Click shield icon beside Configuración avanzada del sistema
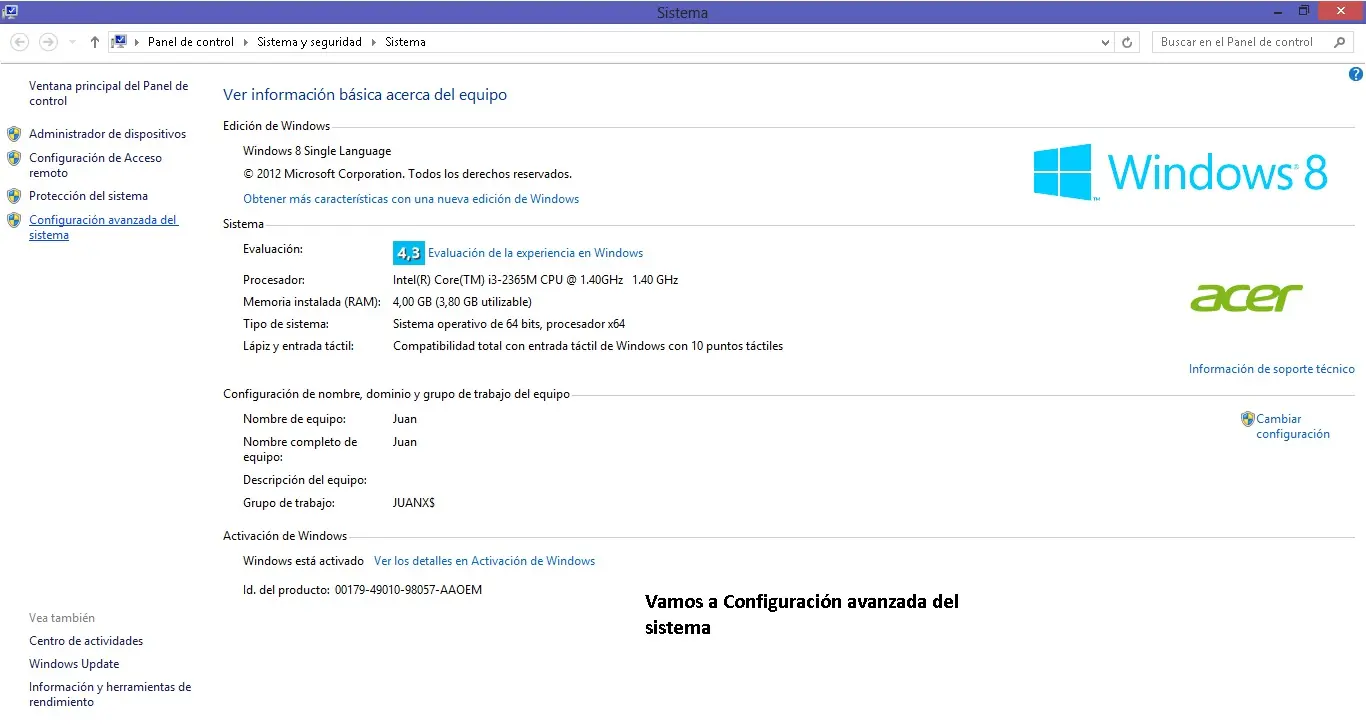Image resolution: width=1366 pixels, height=728 pixels. [14, 220]
